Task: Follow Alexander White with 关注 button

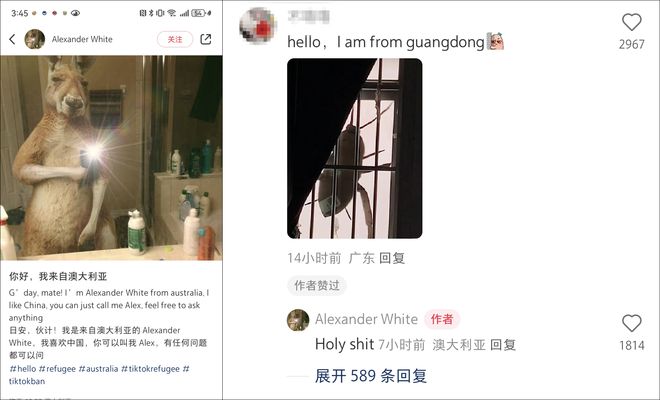Action: click(x=175, y=39)
